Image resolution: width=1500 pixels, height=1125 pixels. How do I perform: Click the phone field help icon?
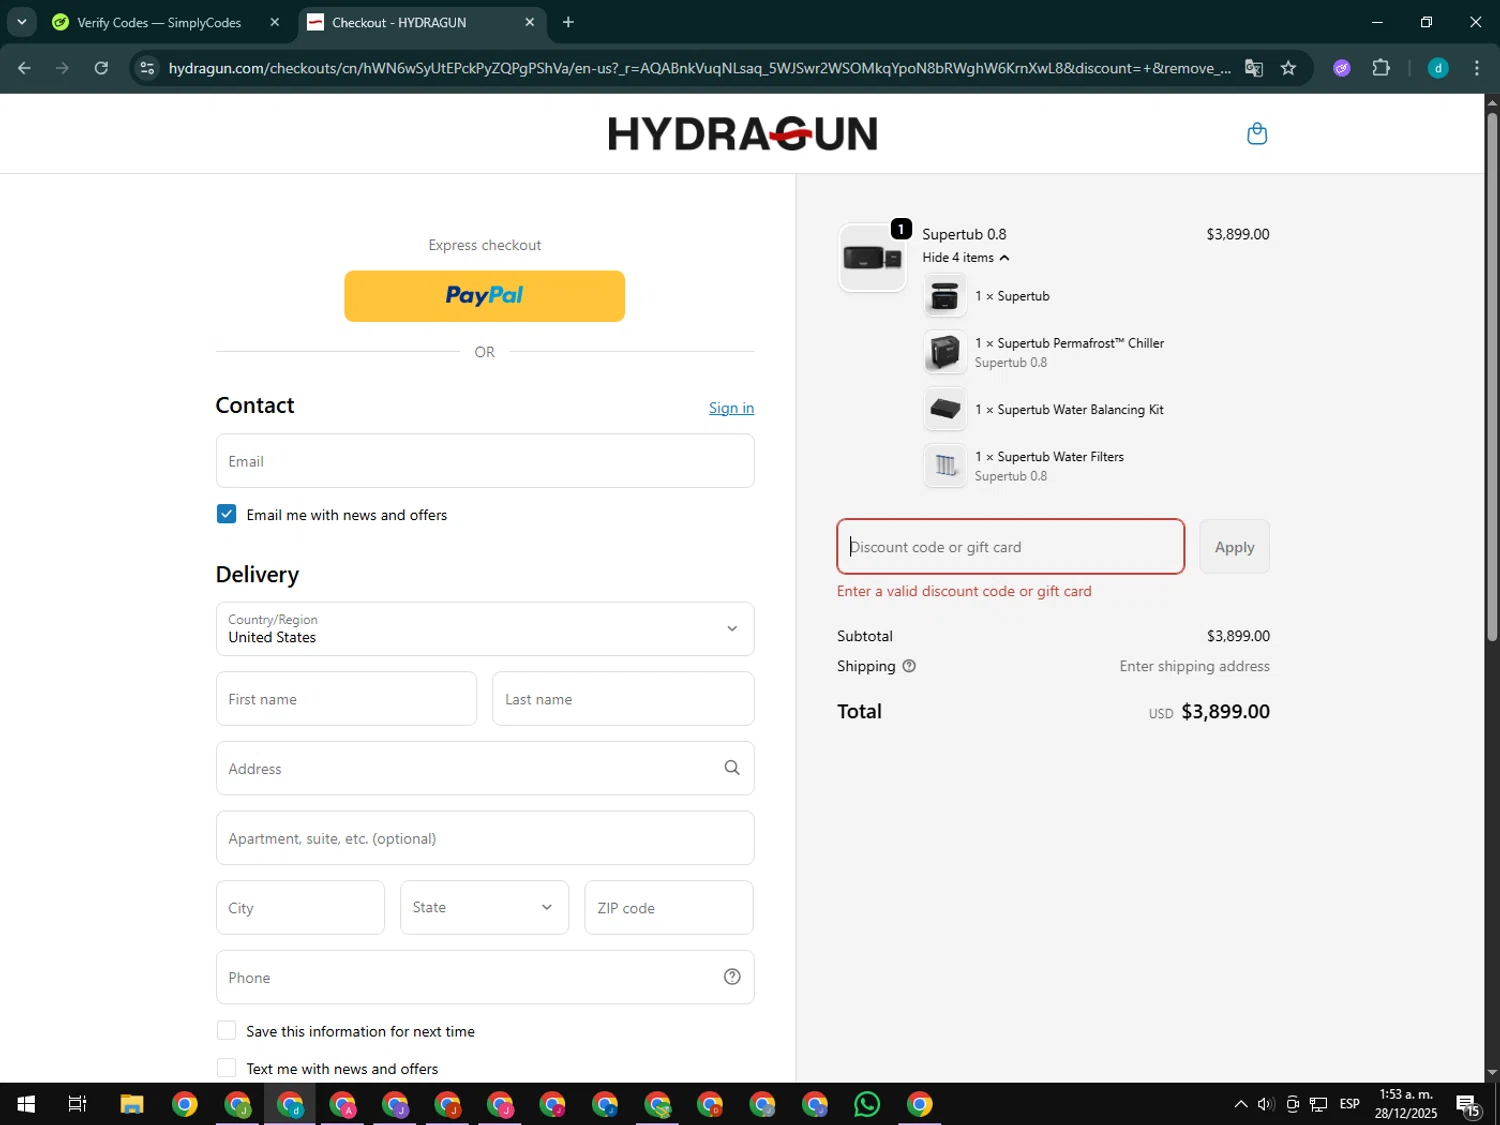(x=732, y=977)
